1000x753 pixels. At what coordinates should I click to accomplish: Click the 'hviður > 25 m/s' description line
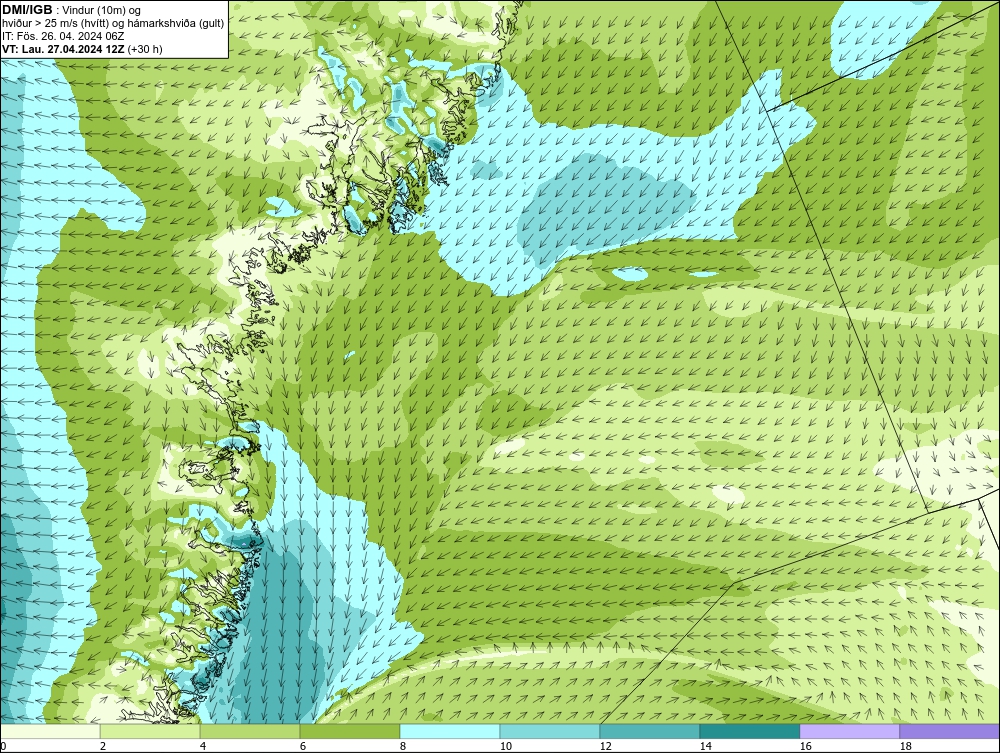tap(113, 24)
